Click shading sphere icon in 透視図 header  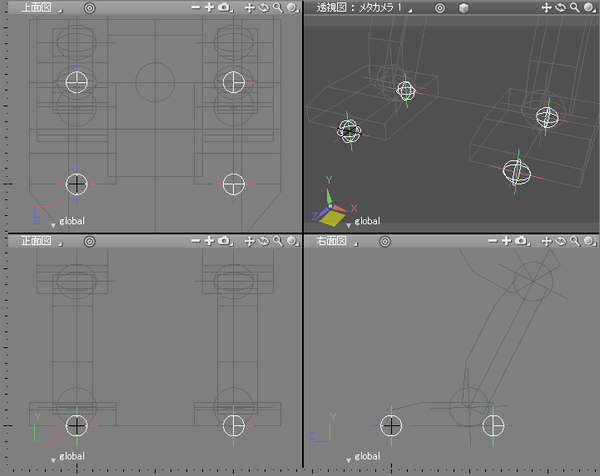pos(590,8)
